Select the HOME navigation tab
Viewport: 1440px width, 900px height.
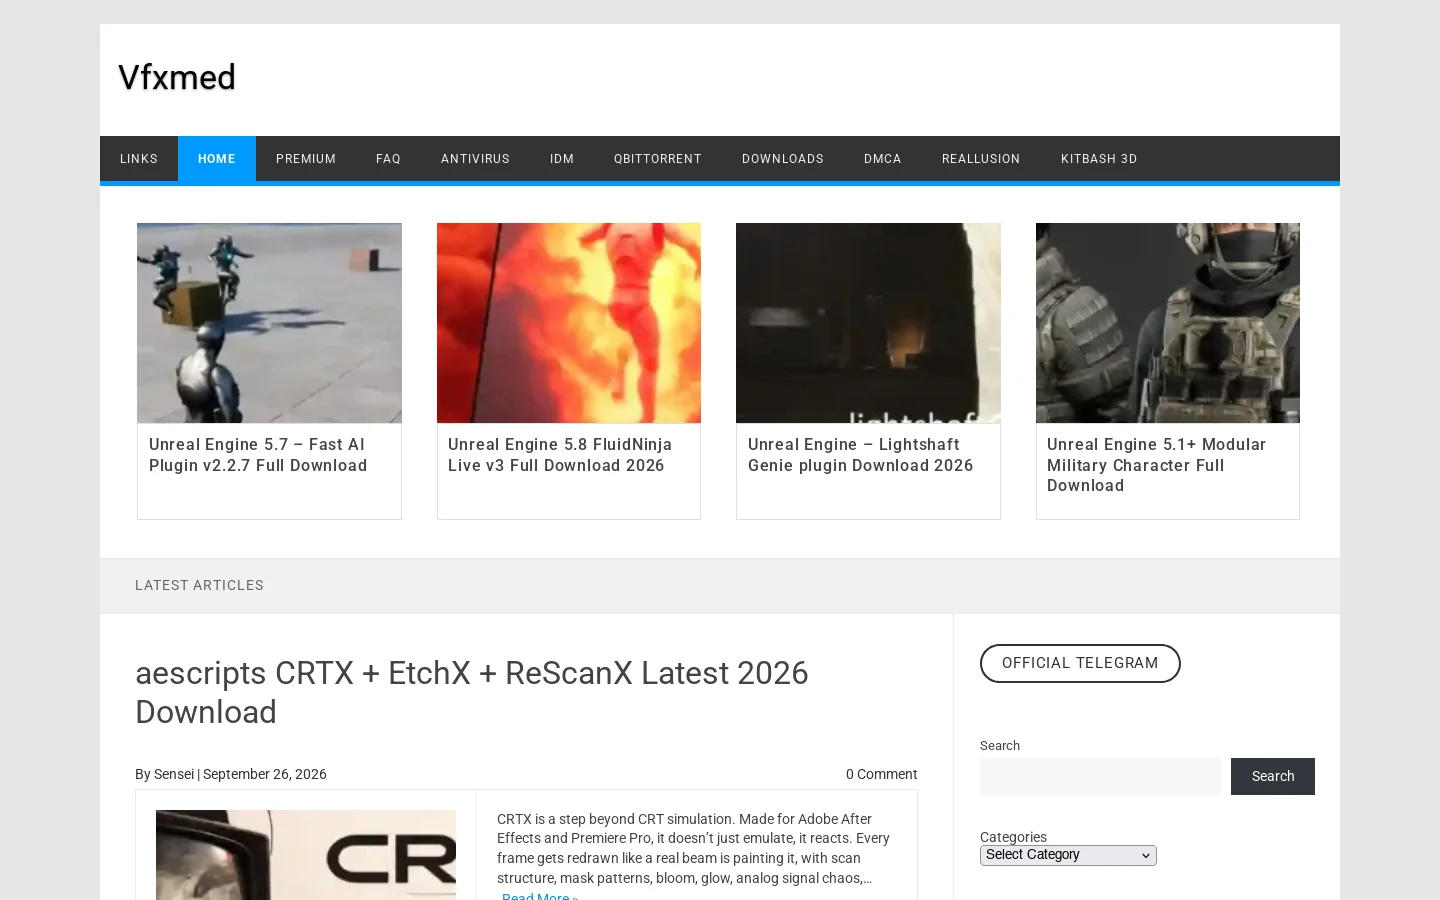coord(217,159)
